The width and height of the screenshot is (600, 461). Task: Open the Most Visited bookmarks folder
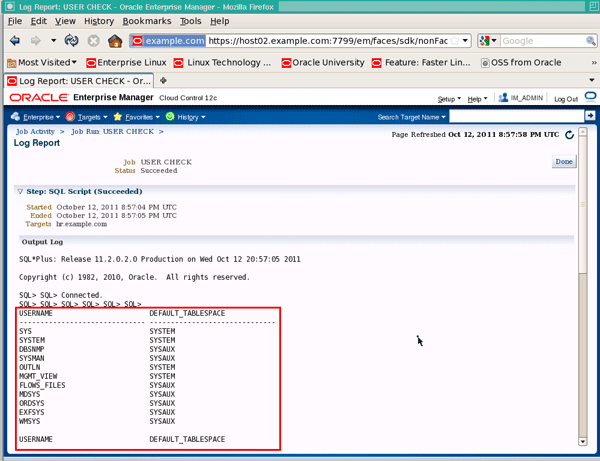tap(42, 62)
